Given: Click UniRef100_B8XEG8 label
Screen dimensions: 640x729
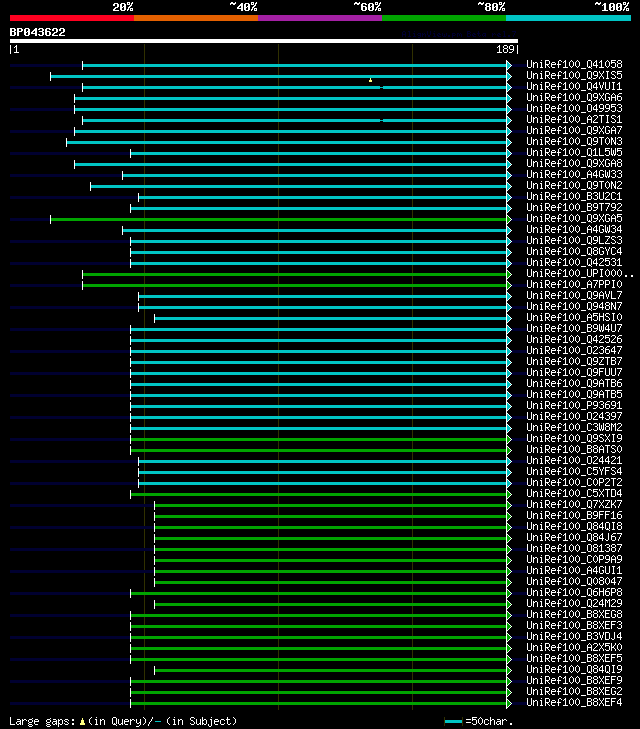Looking at the screenshot, I should coord(574,615).
